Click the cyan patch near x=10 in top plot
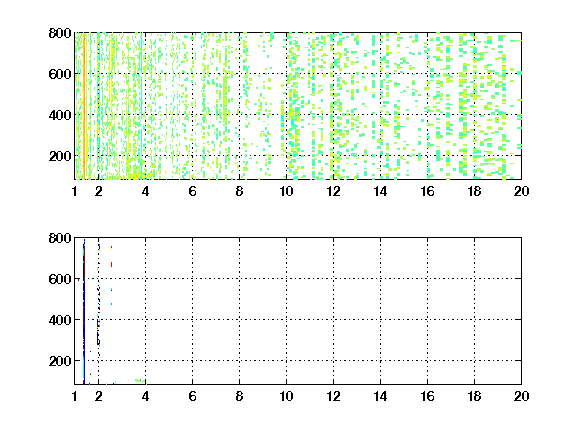Screen dimensions: 576x432 283,121
